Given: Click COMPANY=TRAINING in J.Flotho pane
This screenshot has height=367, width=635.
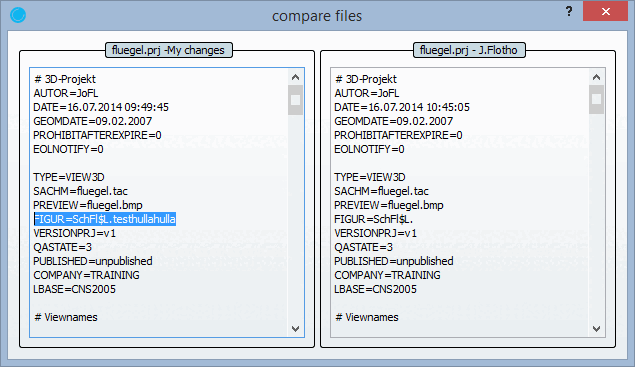Looking at the screenshot, I should click(387, 275).
